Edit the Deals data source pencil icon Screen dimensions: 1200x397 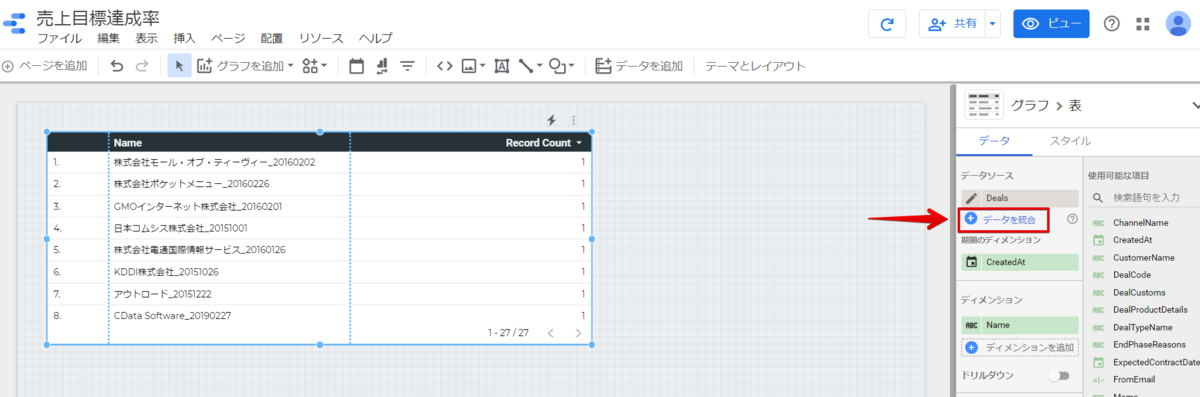coord(971,198)
